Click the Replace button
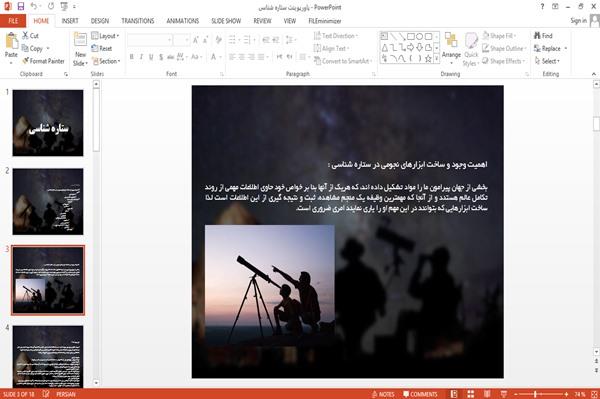600x399 pixels. (551, 48)
